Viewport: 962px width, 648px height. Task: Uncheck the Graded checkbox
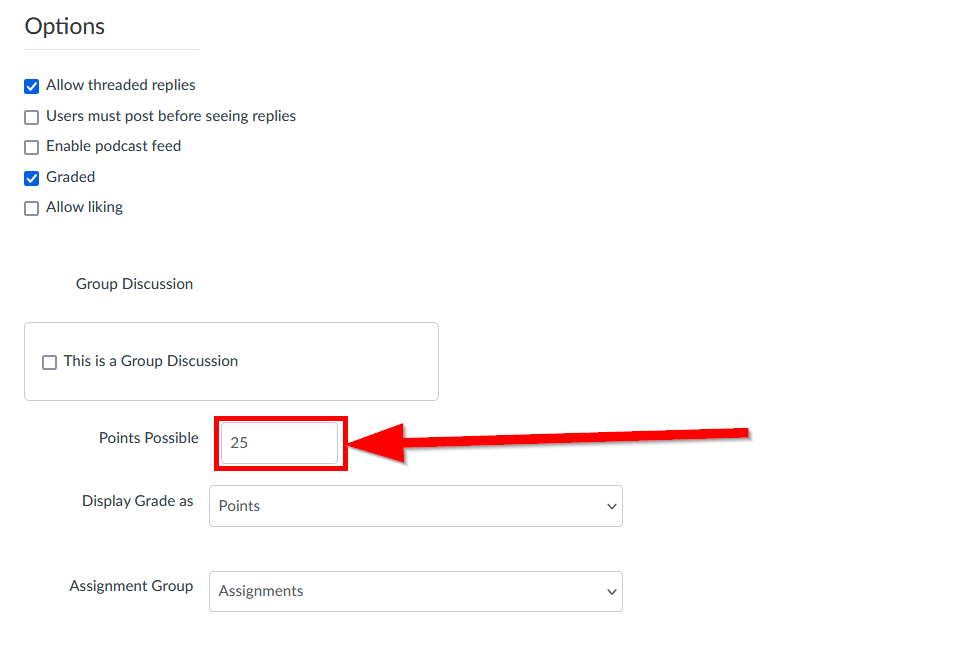point(31,178)
